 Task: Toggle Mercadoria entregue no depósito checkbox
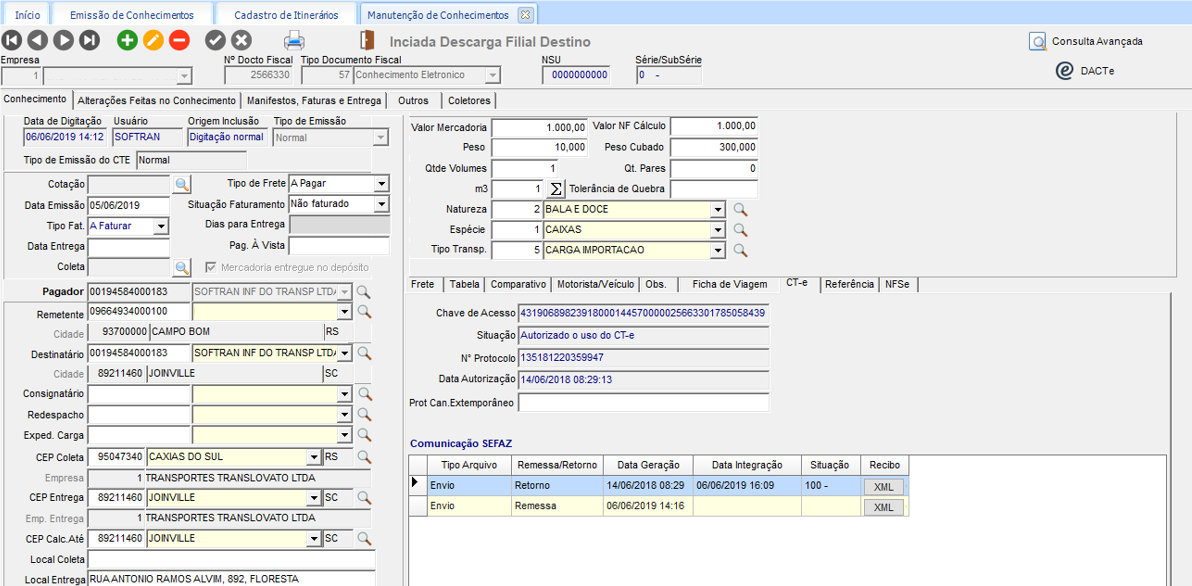click(x=210, y=267)
